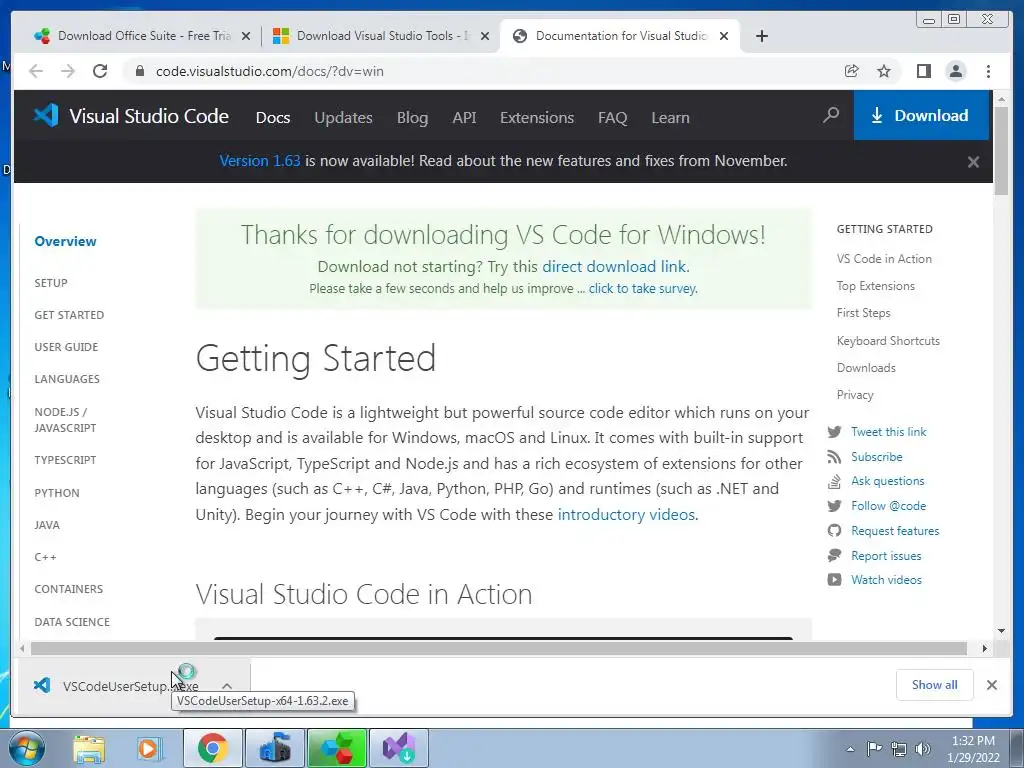This screenshot has height=768, width=1024.
Task: Click the RSS icon beside Subscribe
Action: pyautogui.click(x=834, y=456)
